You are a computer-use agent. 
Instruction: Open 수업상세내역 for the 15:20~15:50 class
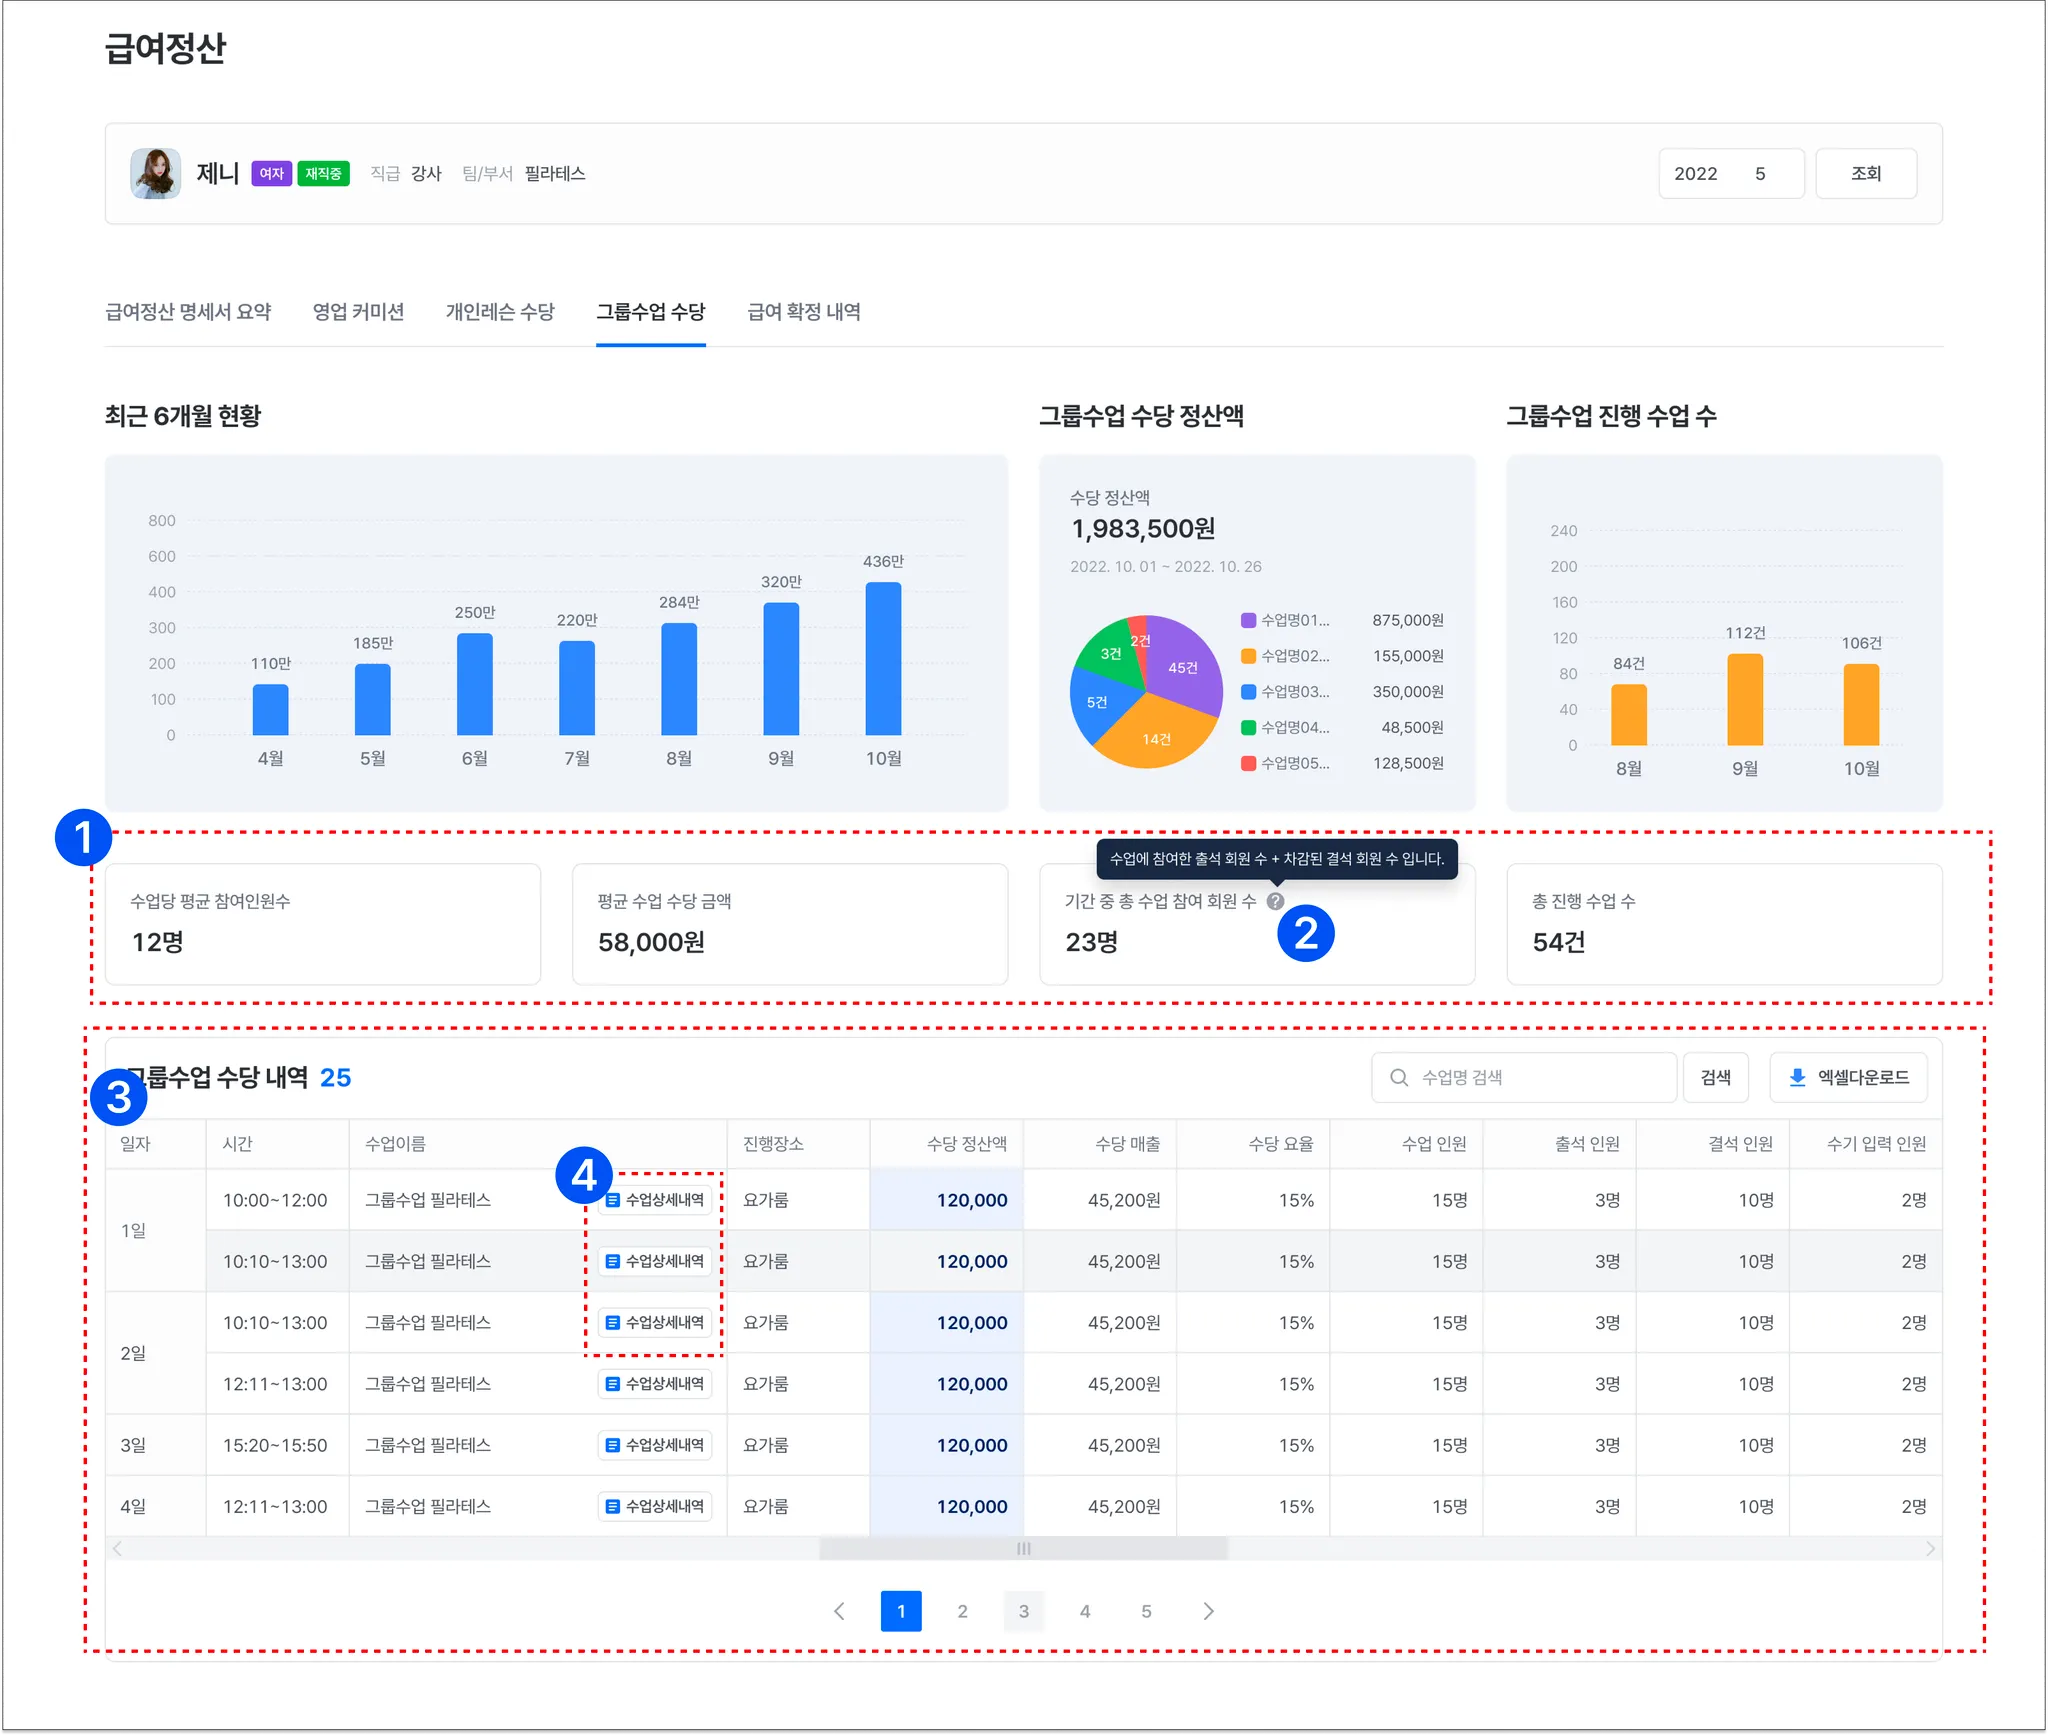click(x=655, y=1445)
